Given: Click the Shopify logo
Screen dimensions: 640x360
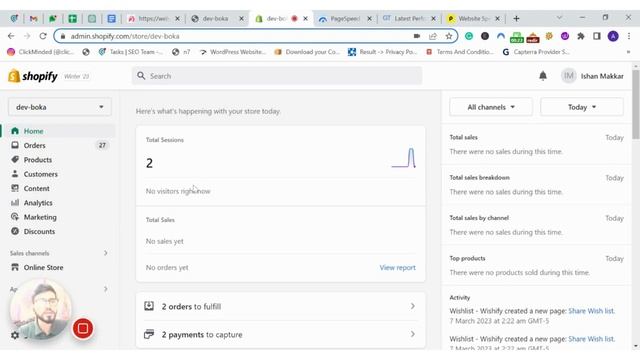Looking at the screenshot, I should coord(33,76).
